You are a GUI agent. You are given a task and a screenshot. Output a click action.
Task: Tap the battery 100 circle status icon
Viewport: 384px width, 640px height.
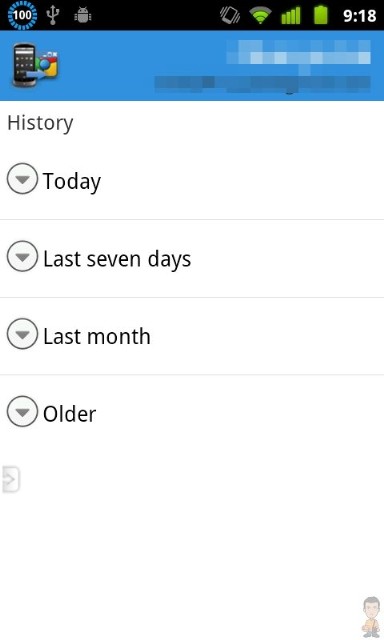coord(22,15)
